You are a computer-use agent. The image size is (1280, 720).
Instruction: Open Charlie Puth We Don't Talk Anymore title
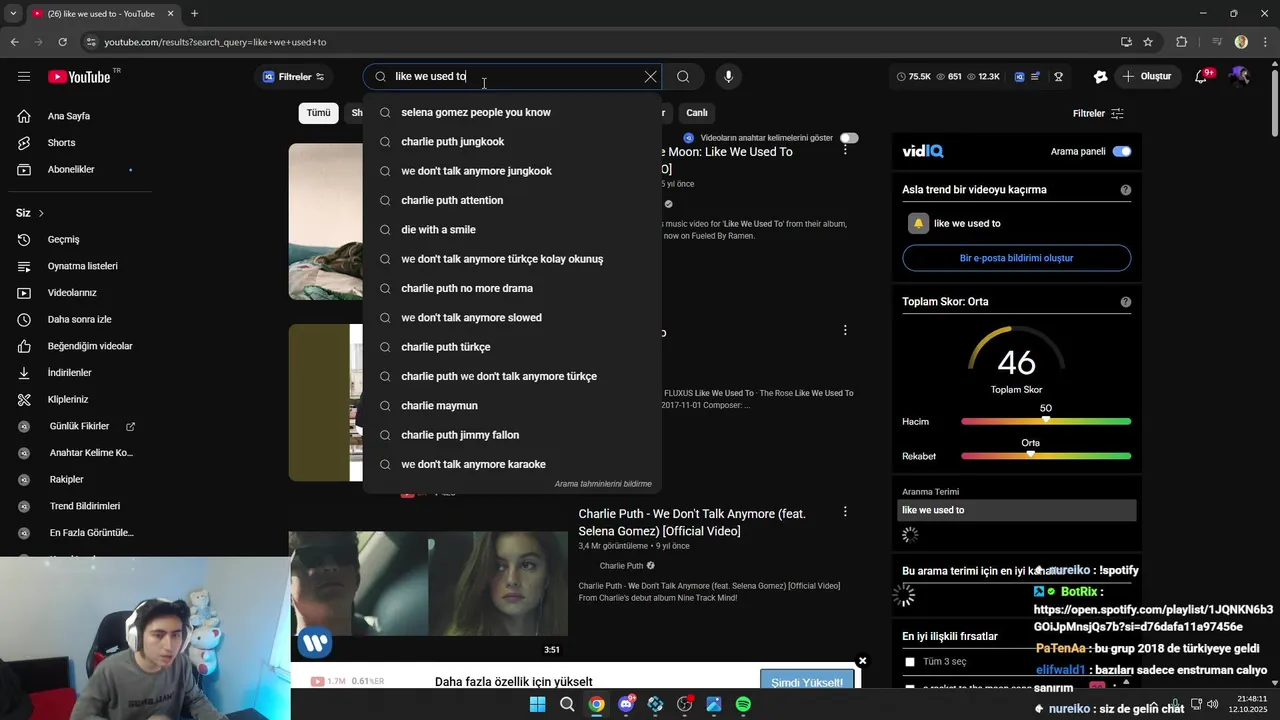(x=692, y=522)
